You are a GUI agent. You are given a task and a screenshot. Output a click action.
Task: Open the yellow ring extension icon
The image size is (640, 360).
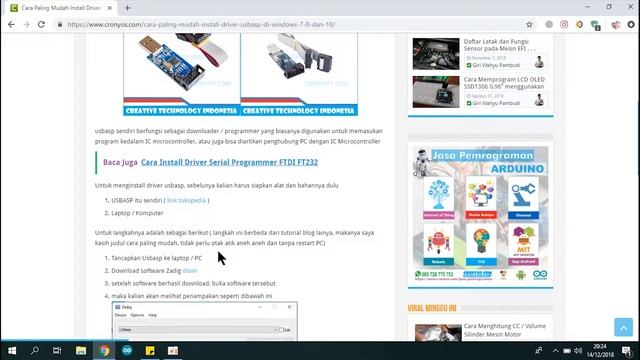pos(579,24)
